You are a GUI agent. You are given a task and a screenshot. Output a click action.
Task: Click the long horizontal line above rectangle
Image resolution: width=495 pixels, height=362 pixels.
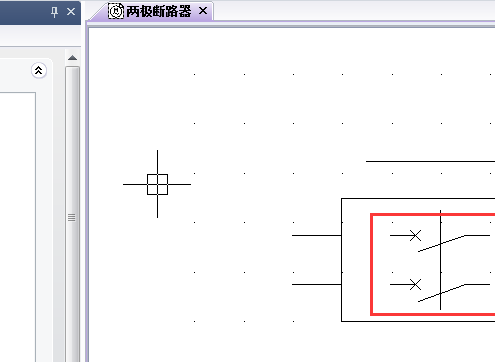click(430, 161)
